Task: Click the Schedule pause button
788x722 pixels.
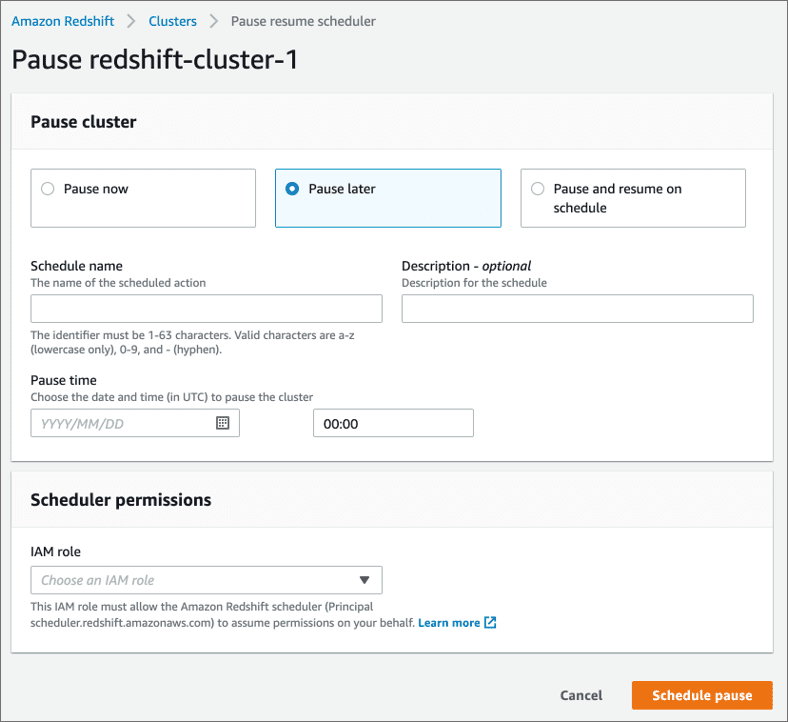Action: coord(702,695)
